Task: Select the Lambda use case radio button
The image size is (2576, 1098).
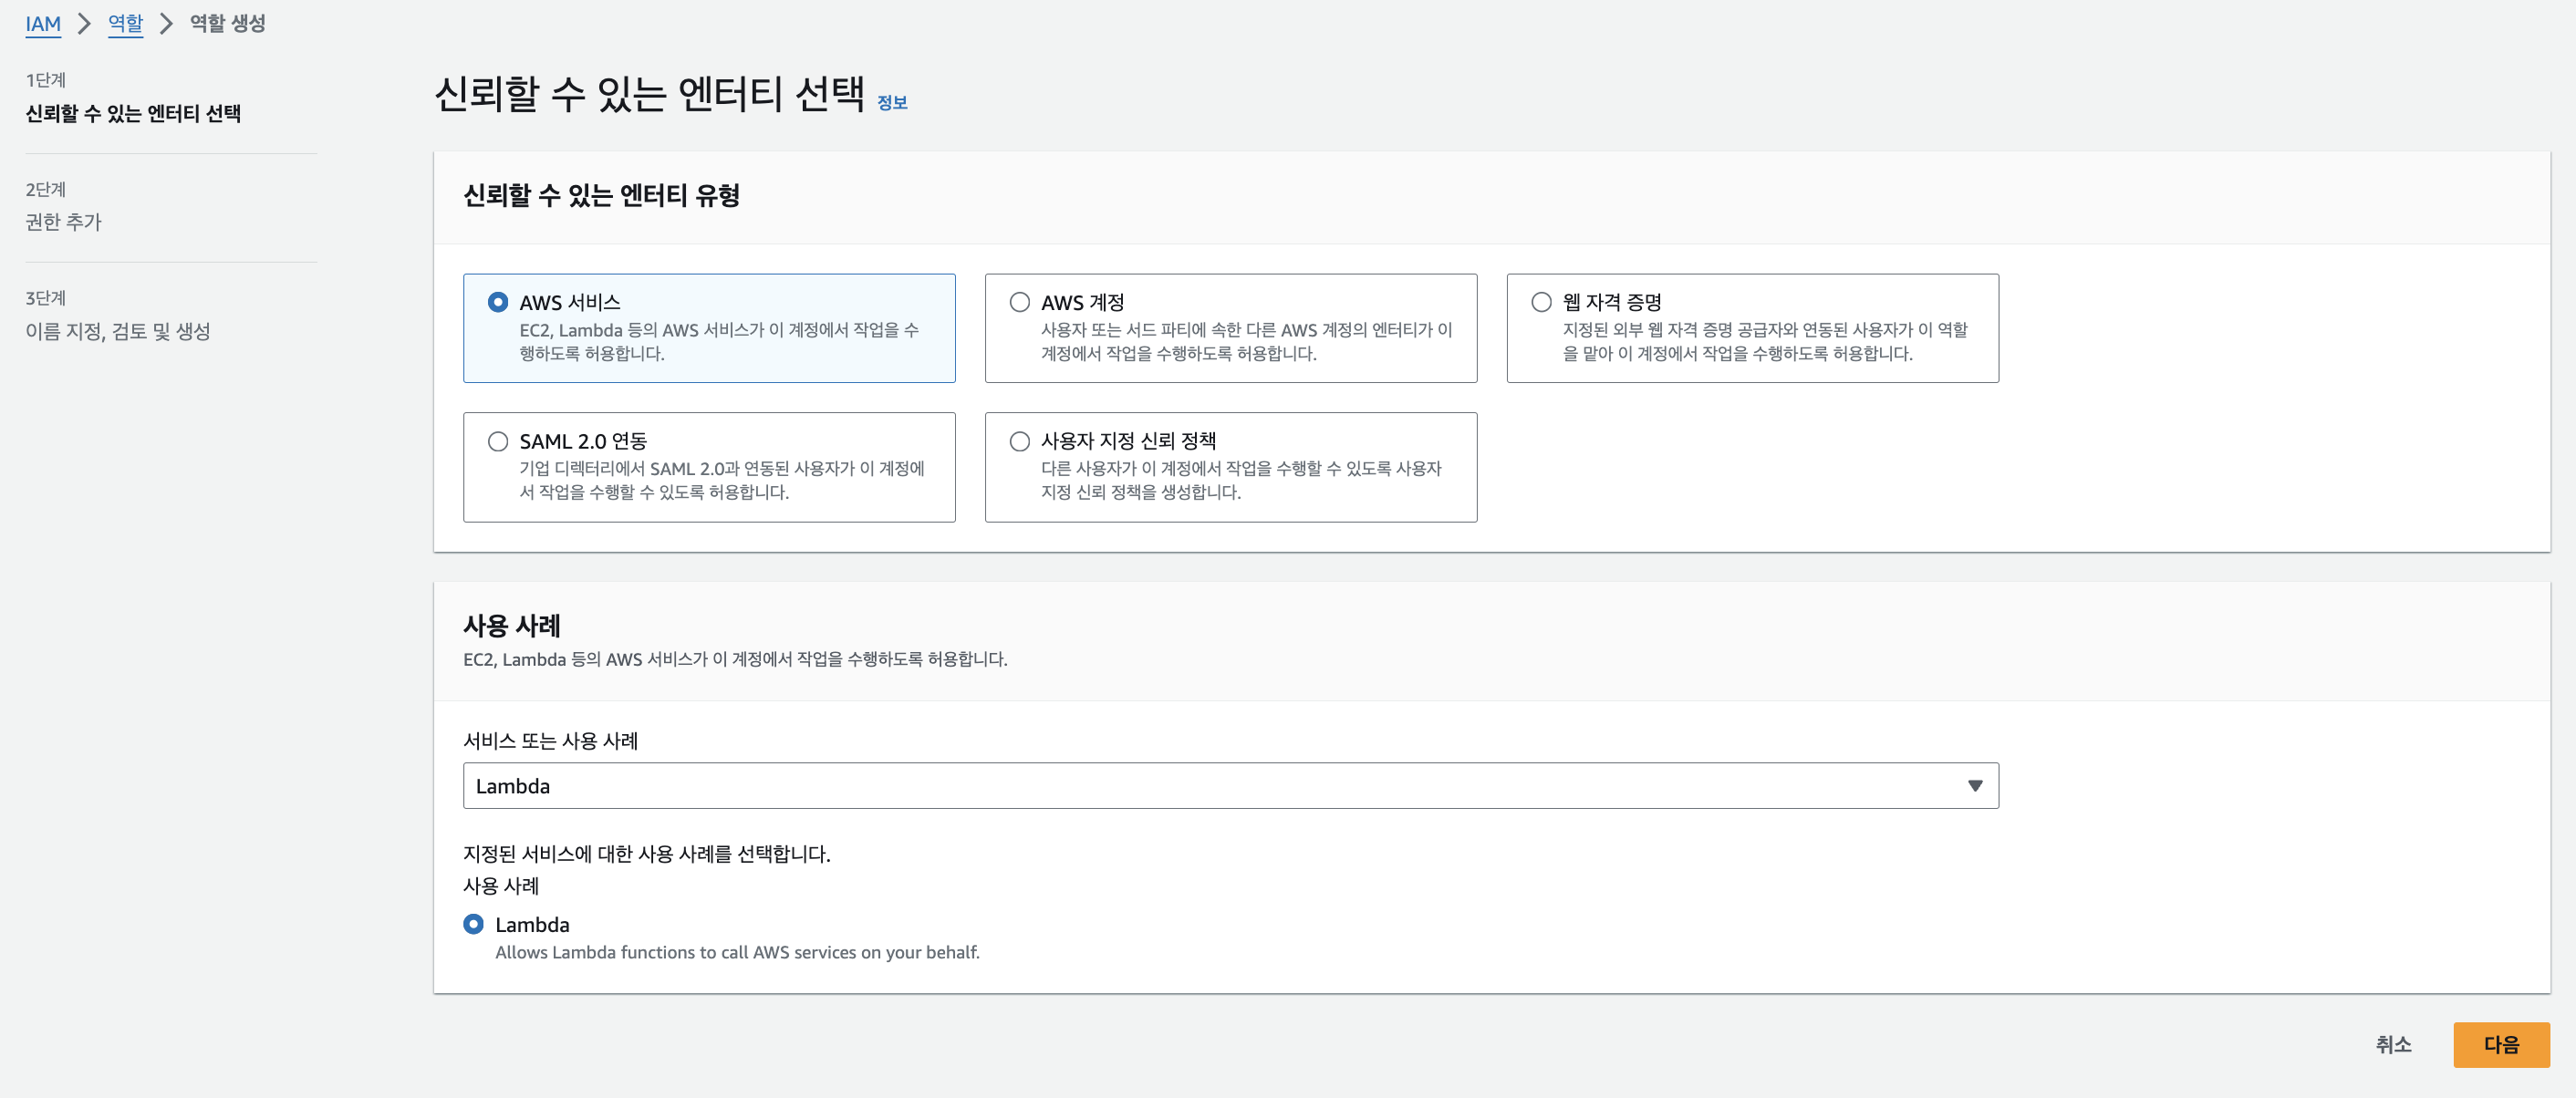Action: (x=474, y=924)
